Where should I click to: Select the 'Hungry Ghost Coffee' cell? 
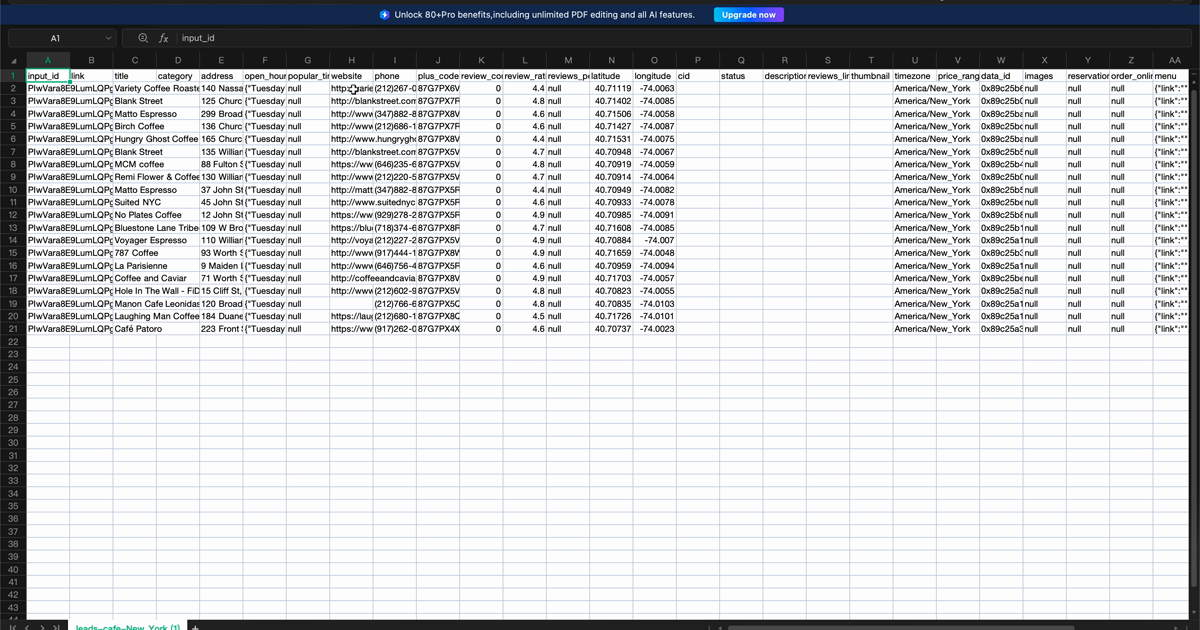point(157,139)
